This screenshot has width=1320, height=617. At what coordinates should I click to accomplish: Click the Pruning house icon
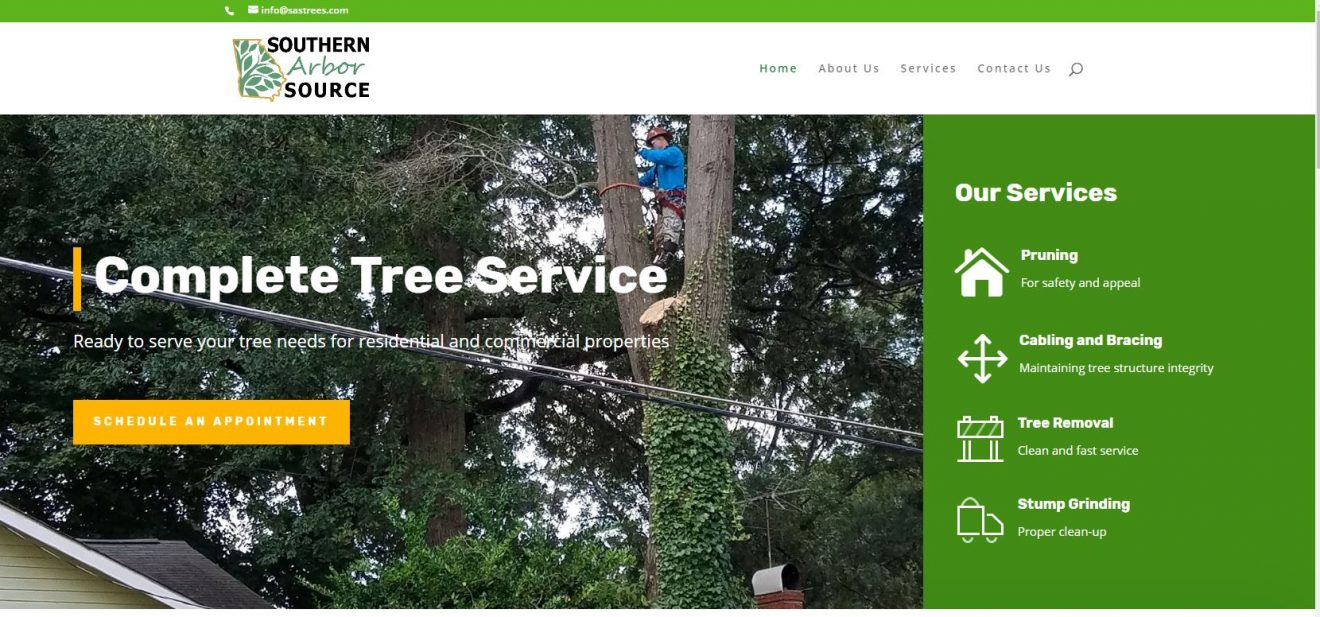tap(981, 272)
